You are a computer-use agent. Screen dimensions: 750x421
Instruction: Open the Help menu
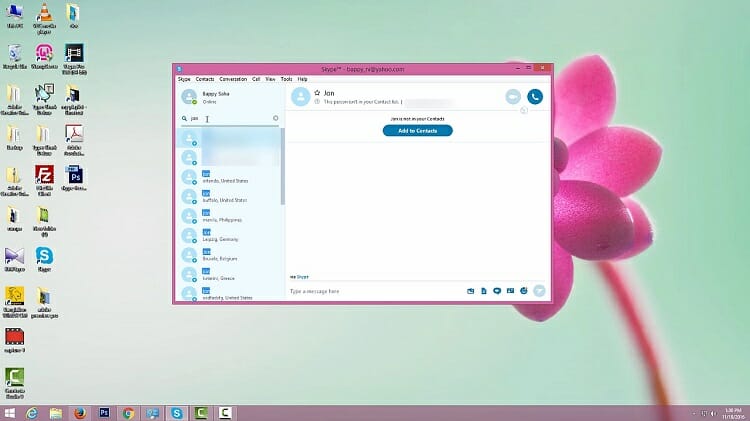(x=302, y=79)
